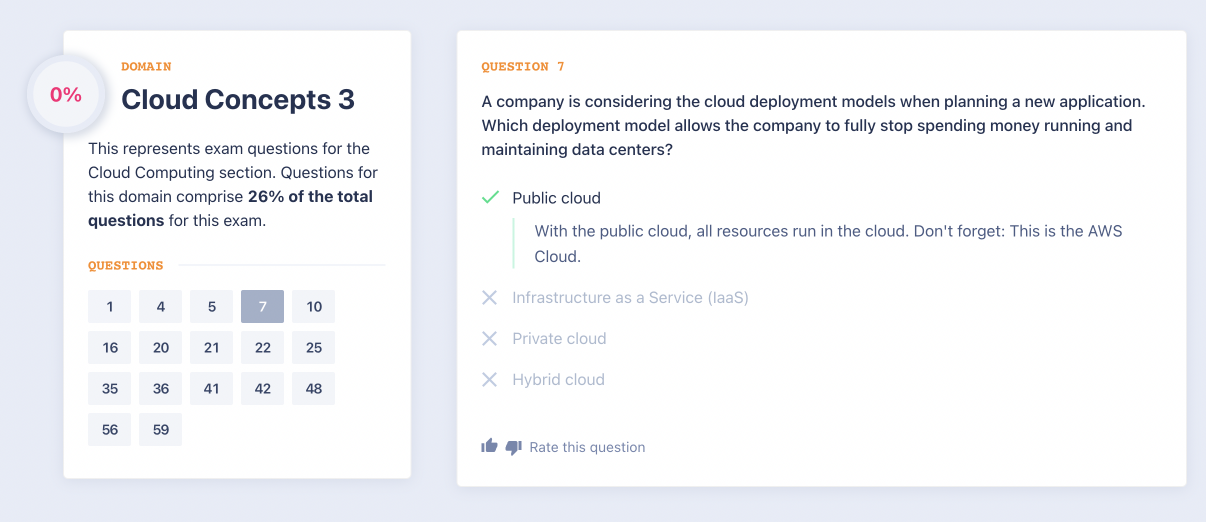The image size is (1206, 522).
Task: Open question 10 from the list
Action: tap(314, 307)
